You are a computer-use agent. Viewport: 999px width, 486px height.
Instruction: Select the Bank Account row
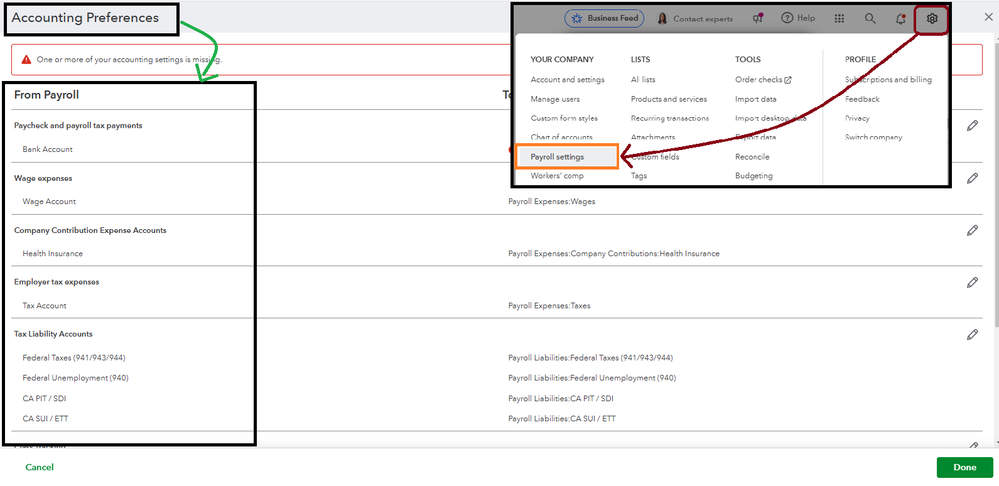(47, 149)
